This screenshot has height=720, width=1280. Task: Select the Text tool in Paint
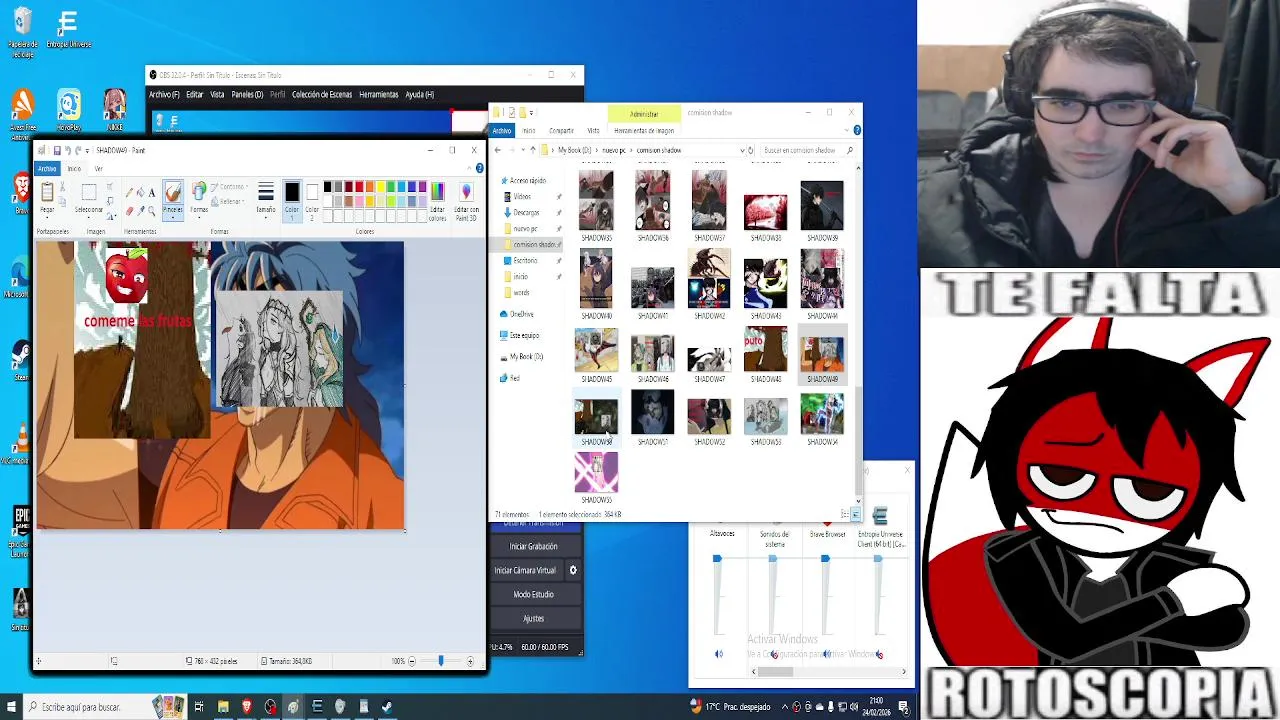pyautogui.click(x=152, y=193)
